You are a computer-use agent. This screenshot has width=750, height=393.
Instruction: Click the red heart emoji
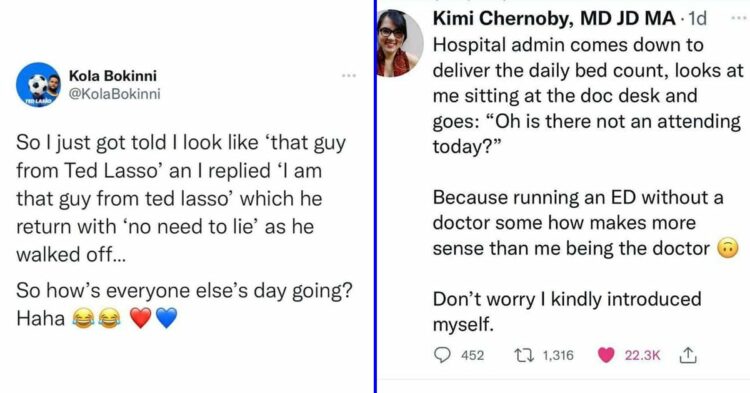tap(141, 318)
